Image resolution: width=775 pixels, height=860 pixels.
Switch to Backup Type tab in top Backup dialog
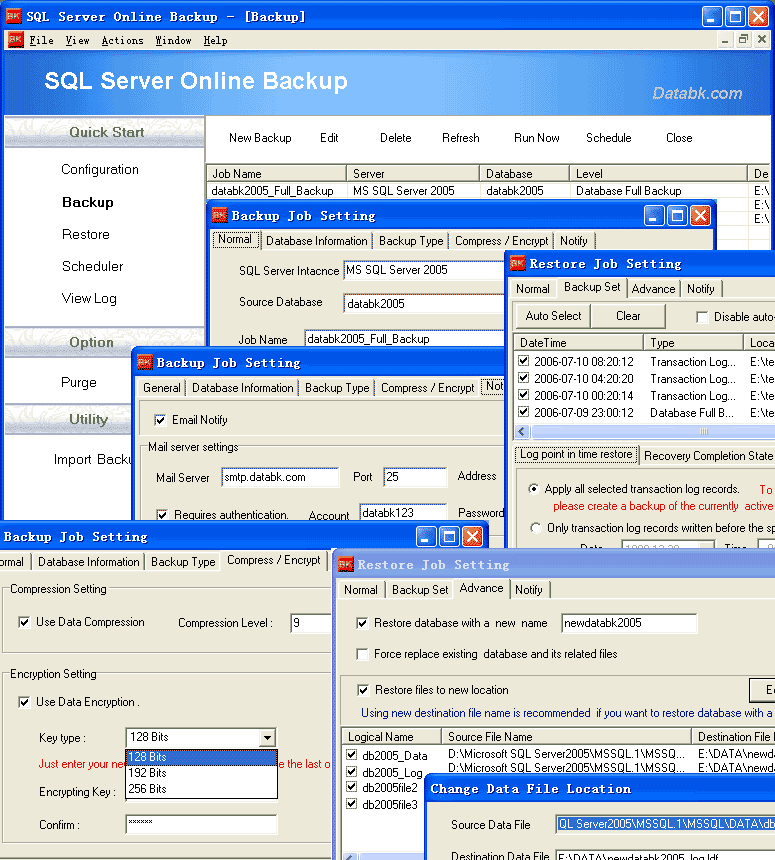(x=411, y=241)
